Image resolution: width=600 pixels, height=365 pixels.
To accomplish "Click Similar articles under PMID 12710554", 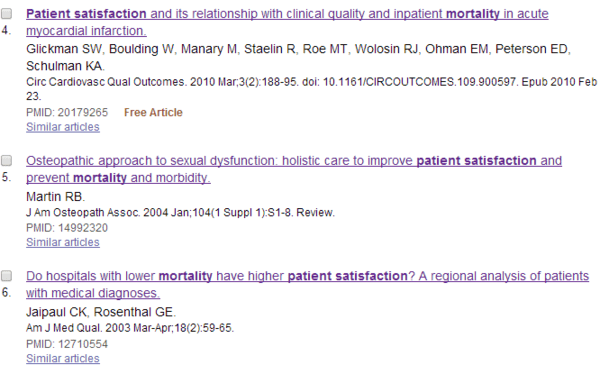I will point(63,358).
